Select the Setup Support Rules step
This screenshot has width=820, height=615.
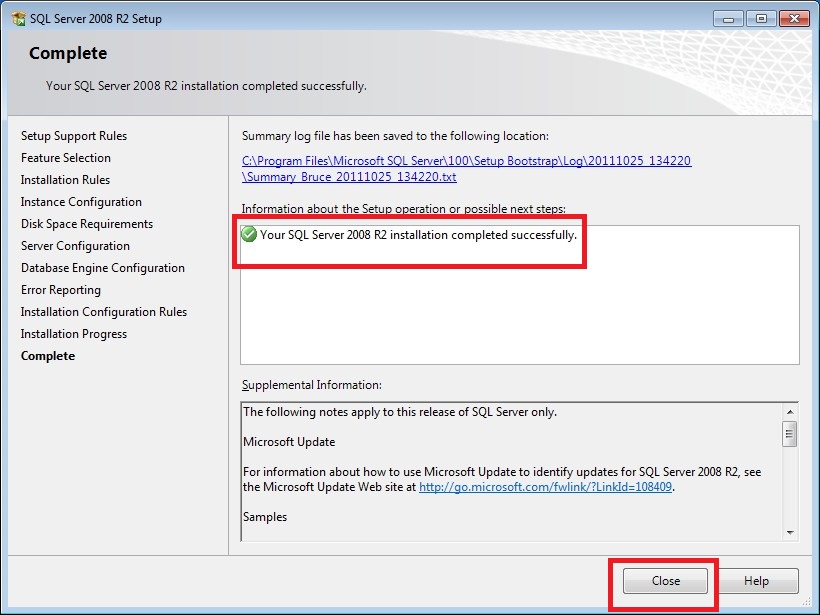[x=74, y=136]
